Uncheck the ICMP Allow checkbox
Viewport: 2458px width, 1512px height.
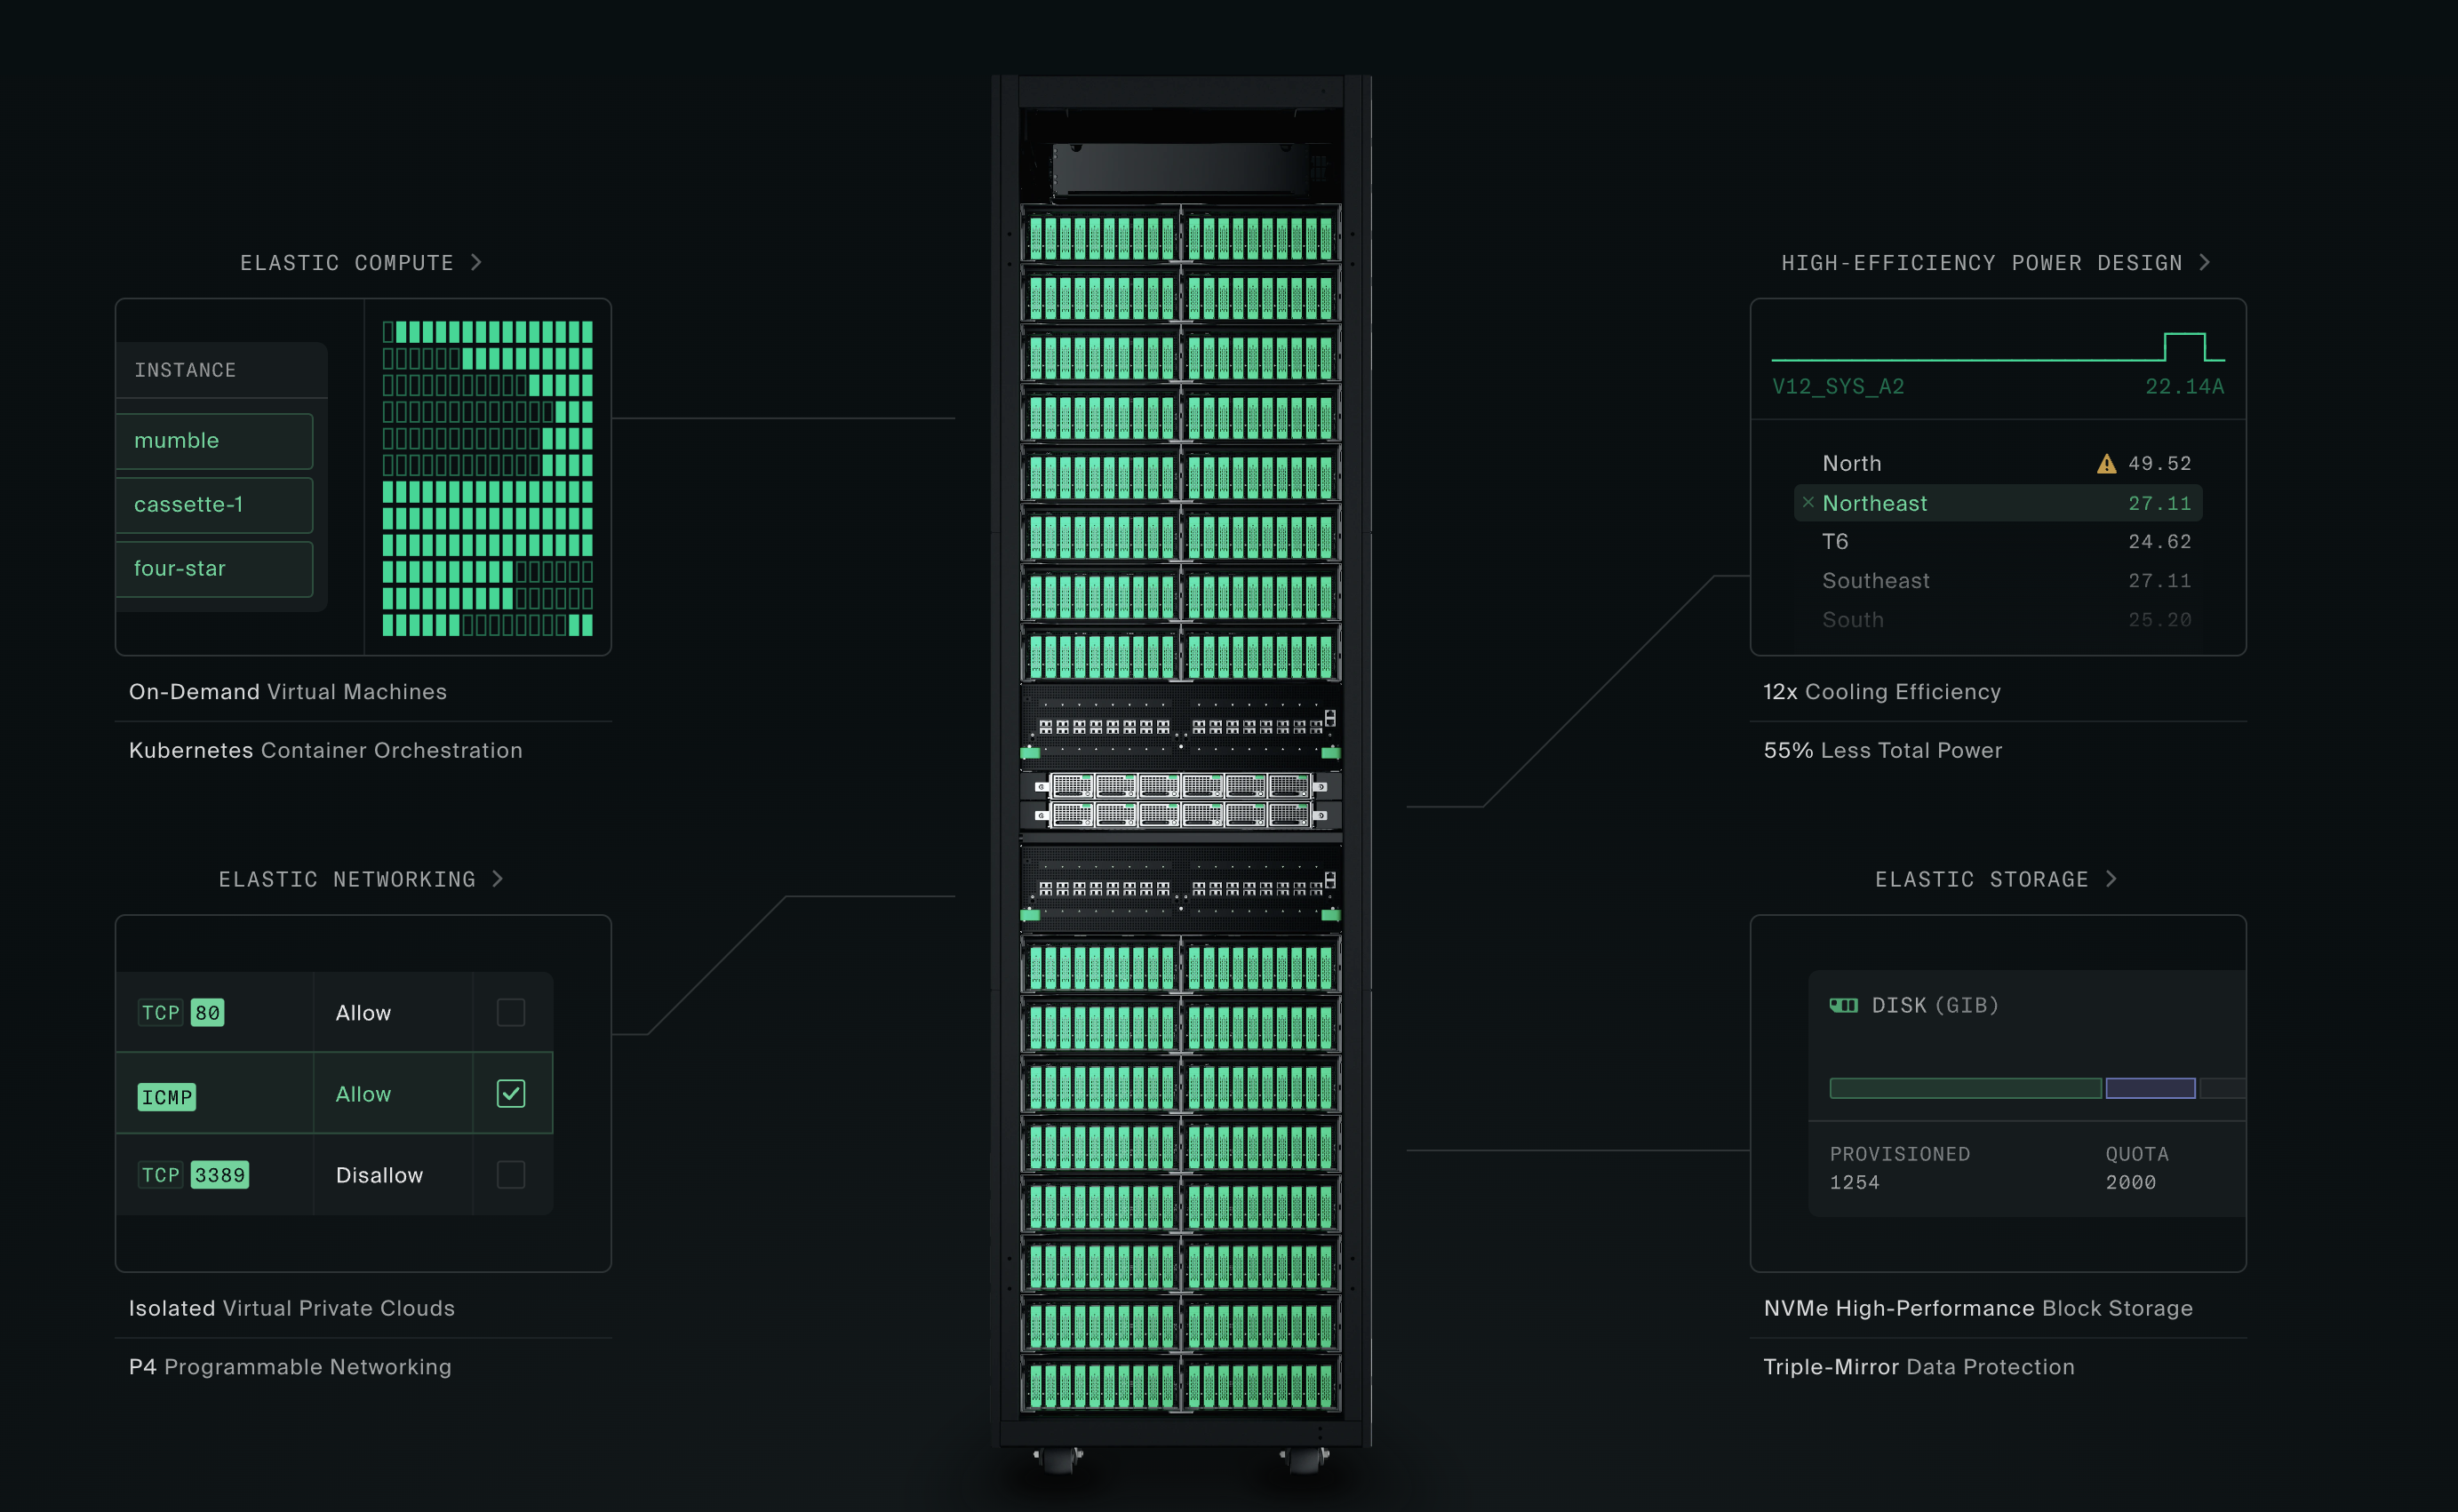511,1094
